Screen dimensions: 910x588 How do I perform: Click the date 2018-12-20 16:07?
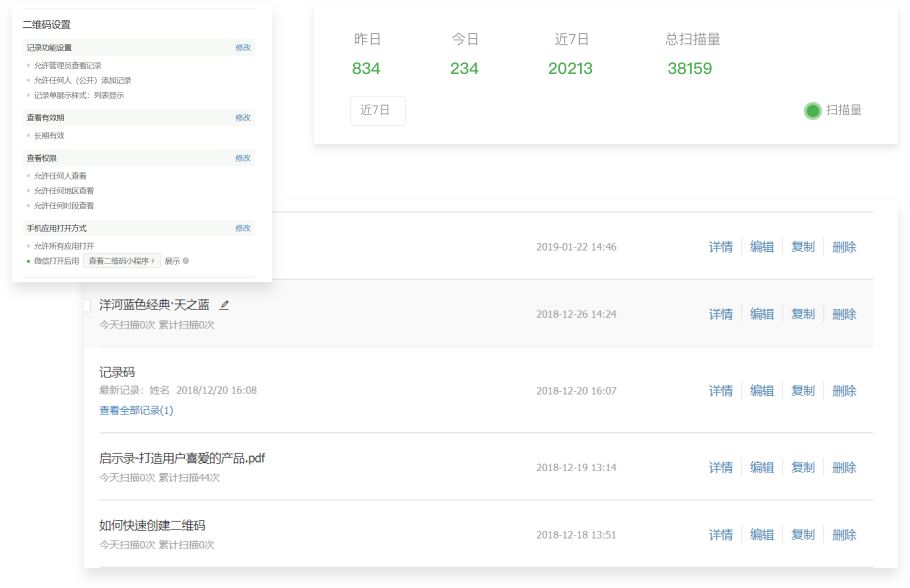point(576,391)
